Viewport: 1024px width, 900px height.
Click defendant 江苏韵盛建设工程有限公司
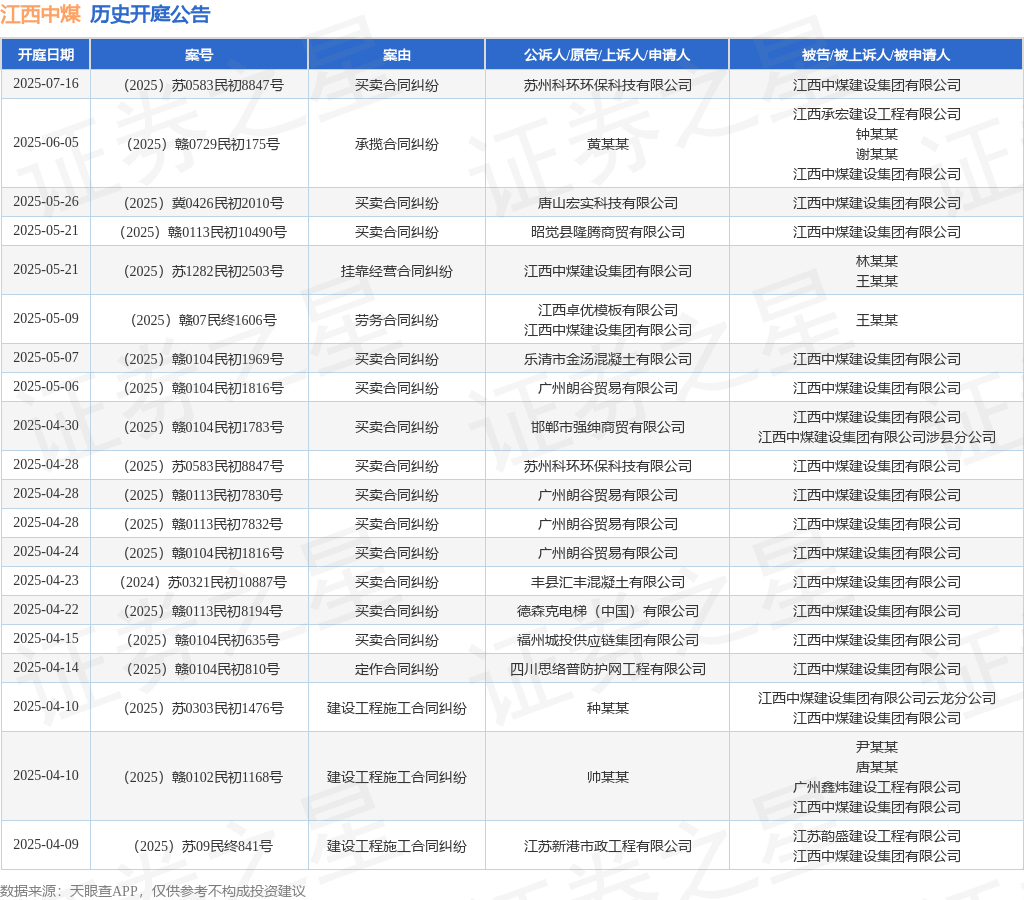[876, 836]
